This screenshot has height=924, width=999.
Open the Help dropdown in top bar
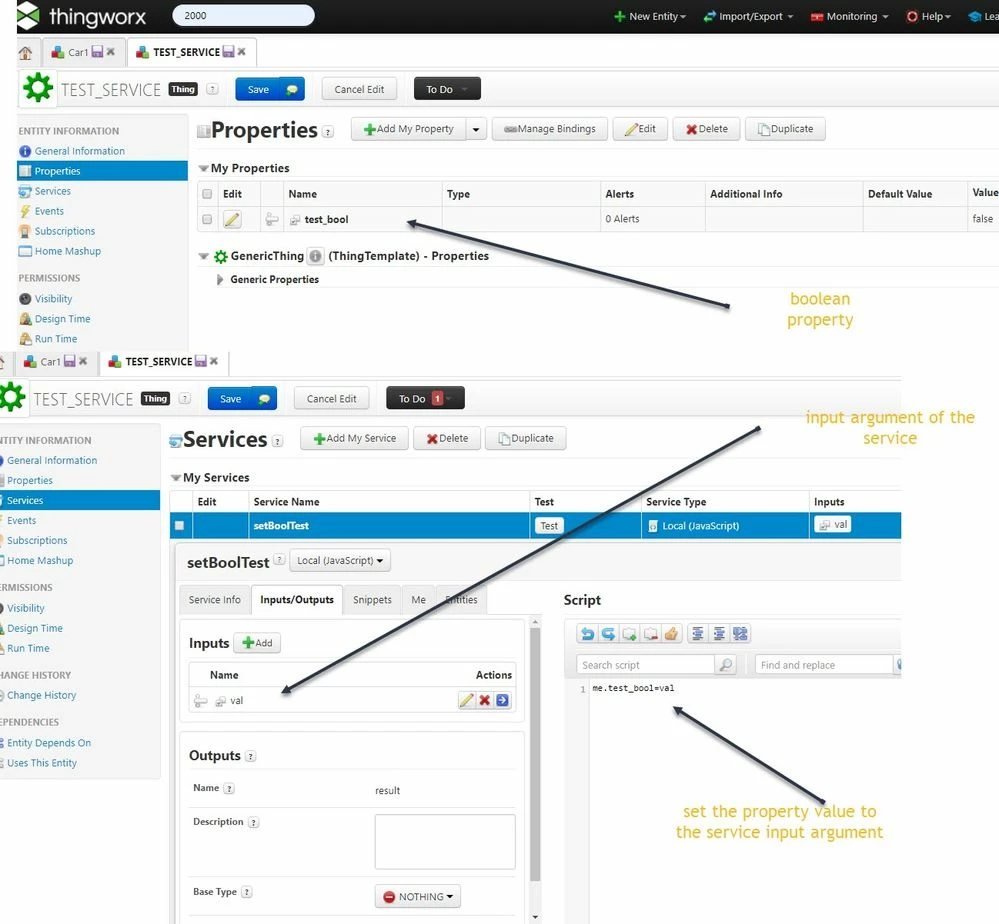[928, 17]
